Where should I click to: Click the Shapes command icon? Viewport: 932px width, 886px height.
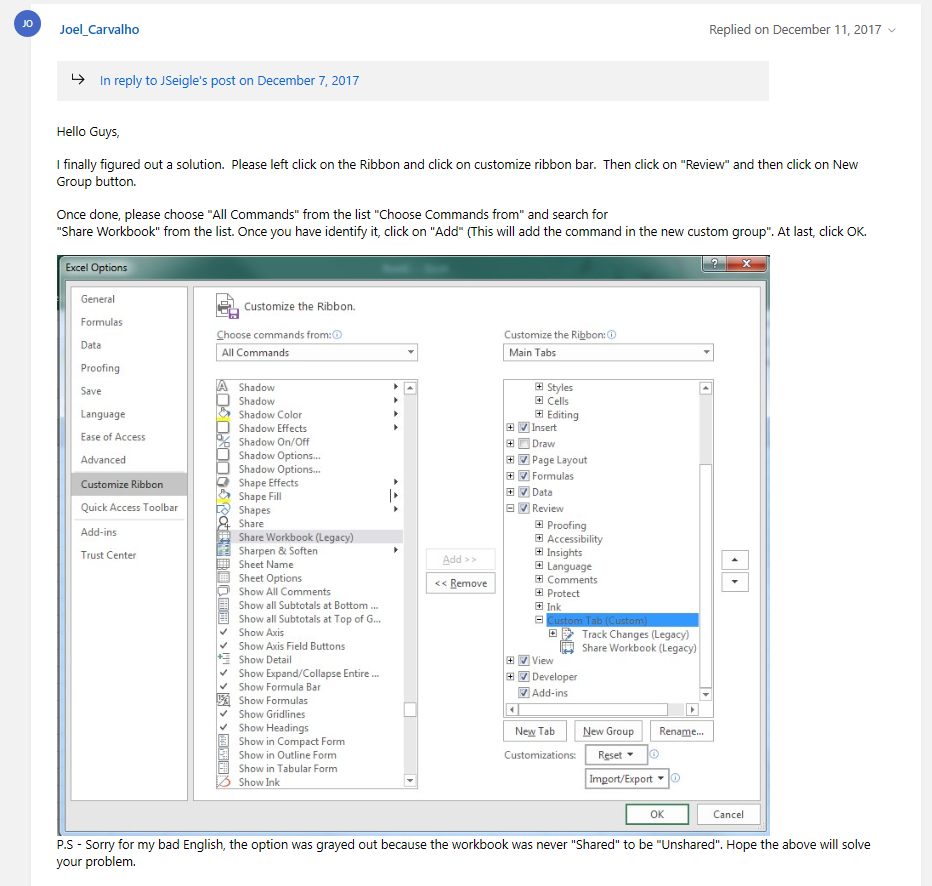[223, 509]
